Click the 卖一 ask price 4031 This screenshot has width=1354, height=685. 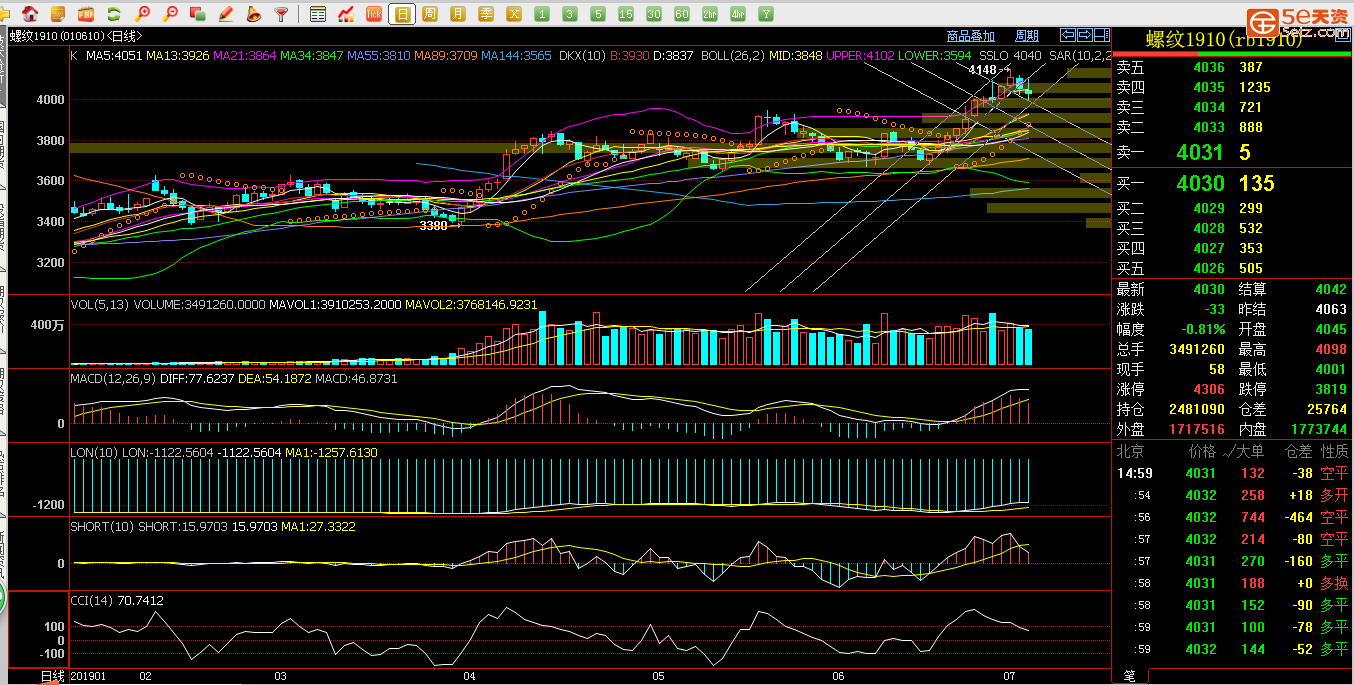click(x=1200, y=152)
